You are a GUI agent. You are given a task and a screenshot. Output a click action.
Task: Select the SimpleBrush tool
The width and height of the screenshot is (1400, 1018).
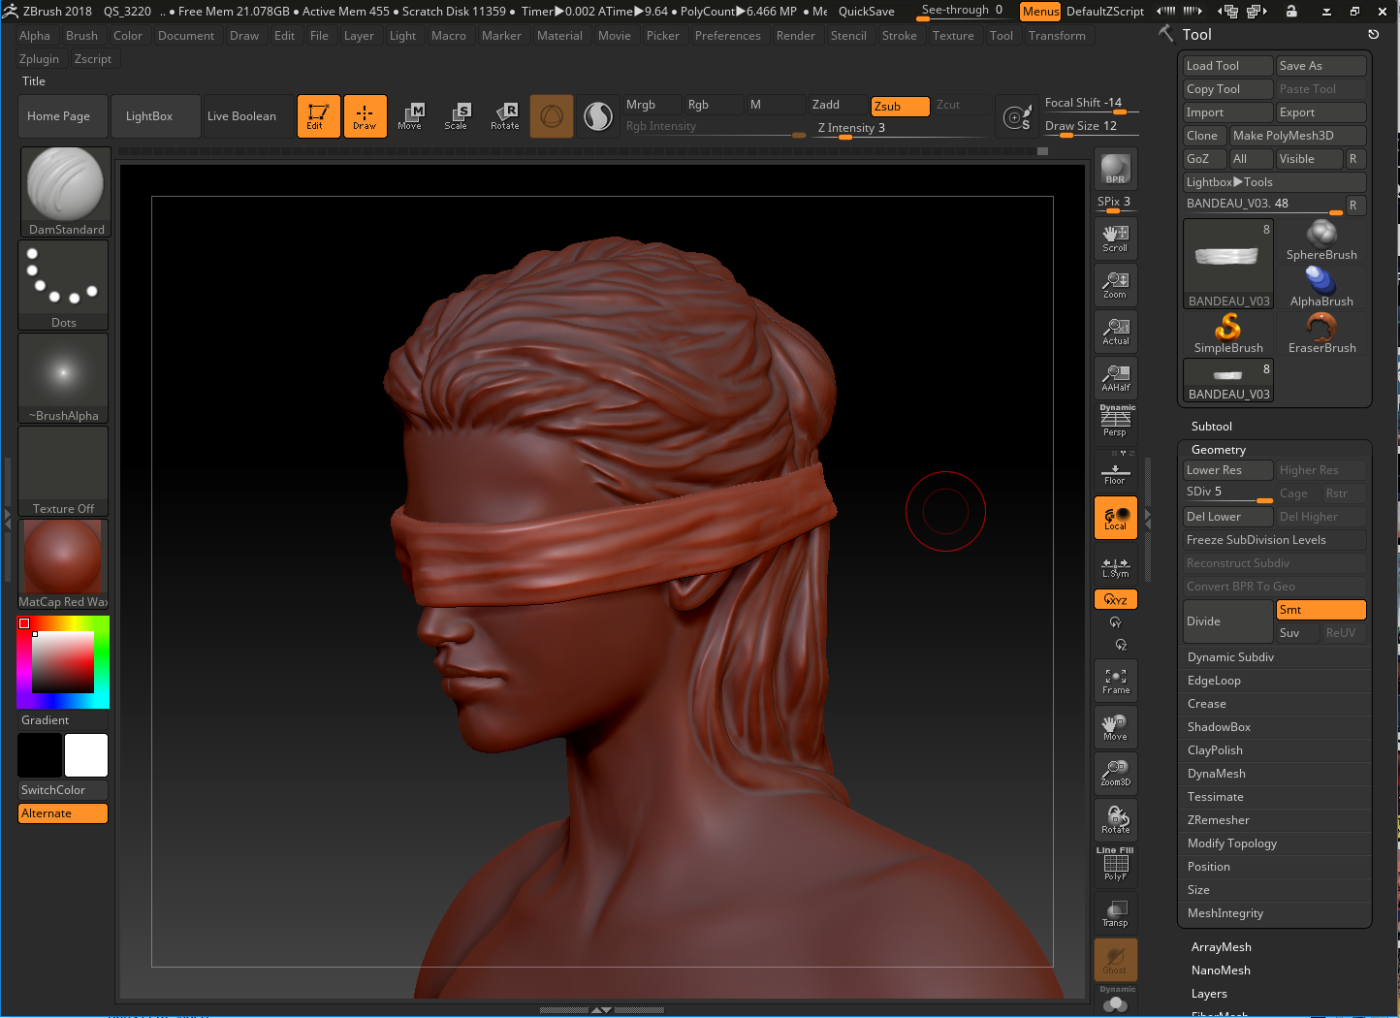pos(1228,334)
